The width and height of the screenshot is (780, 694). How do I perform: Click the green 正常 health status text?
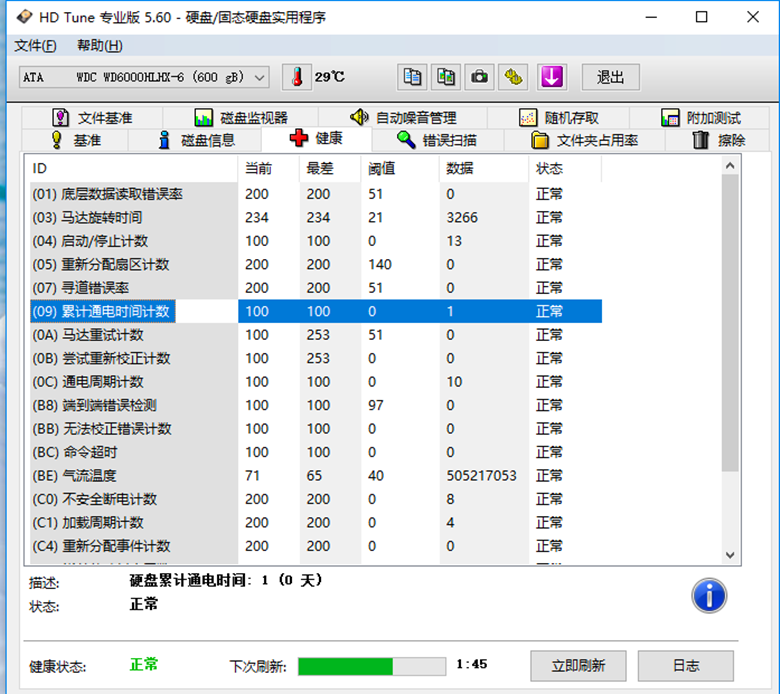143,664
